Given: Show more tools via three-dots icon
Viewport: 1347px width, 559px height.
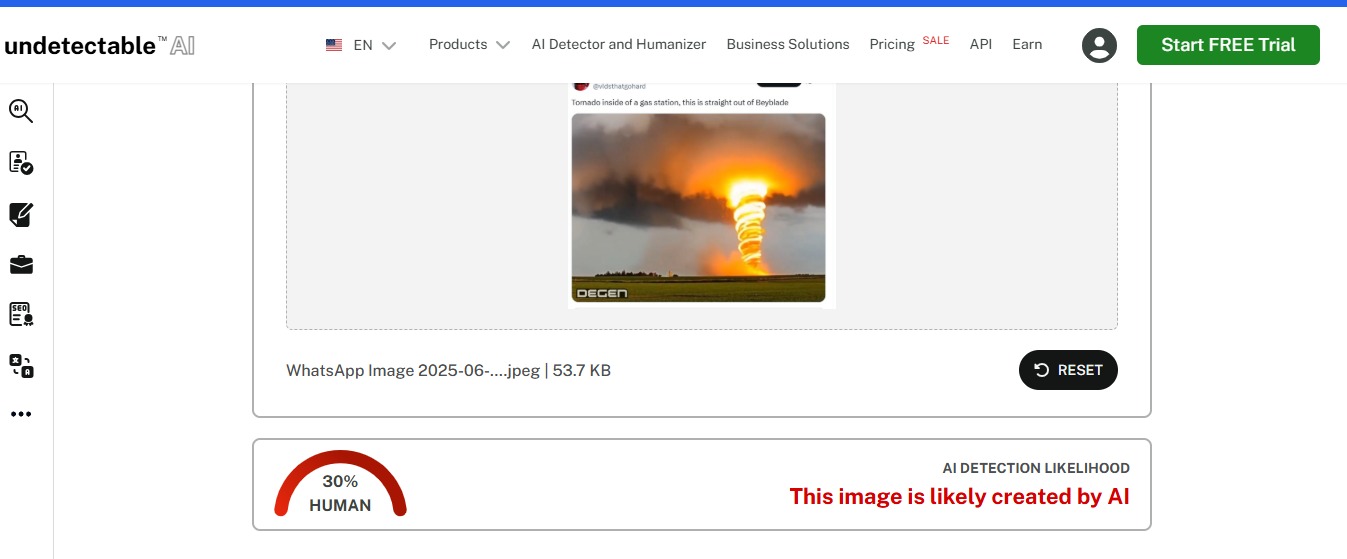Looking at the screenshot, I should click(21, 414).
